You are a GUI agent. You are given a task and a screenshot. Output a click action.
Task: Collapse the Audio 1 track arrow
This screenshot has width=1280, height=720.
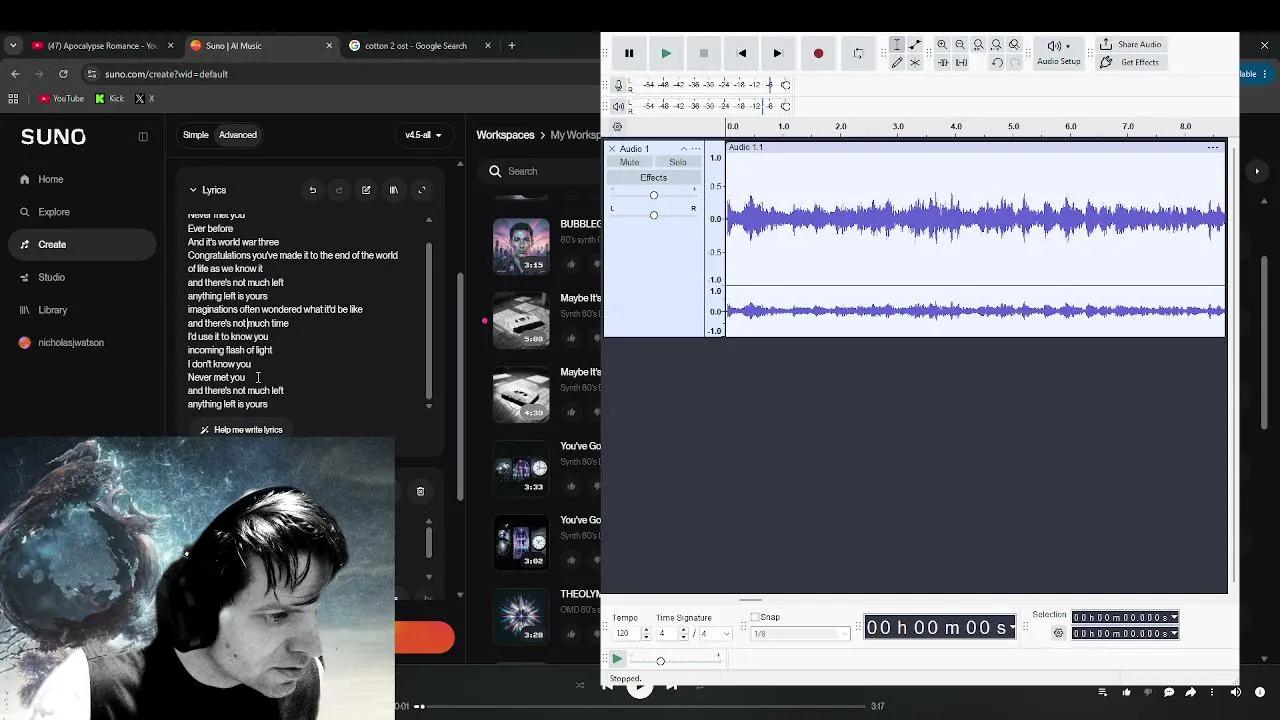point(684,149)
